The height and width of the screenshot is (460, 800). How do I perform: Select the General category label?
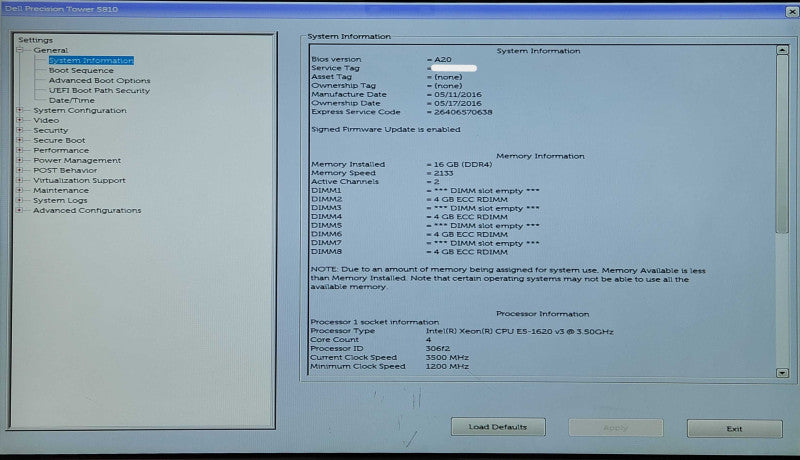click(x=51, y=50)
